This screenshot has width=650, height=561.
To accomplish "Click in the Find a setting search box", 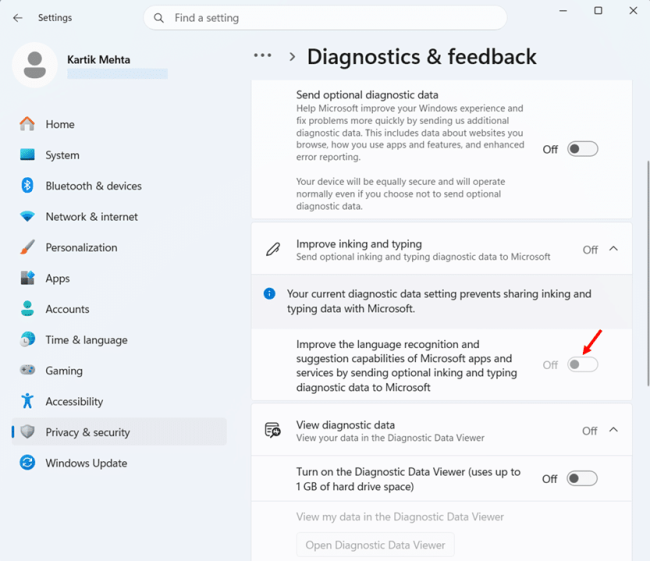I will click(x=325, y=18).
